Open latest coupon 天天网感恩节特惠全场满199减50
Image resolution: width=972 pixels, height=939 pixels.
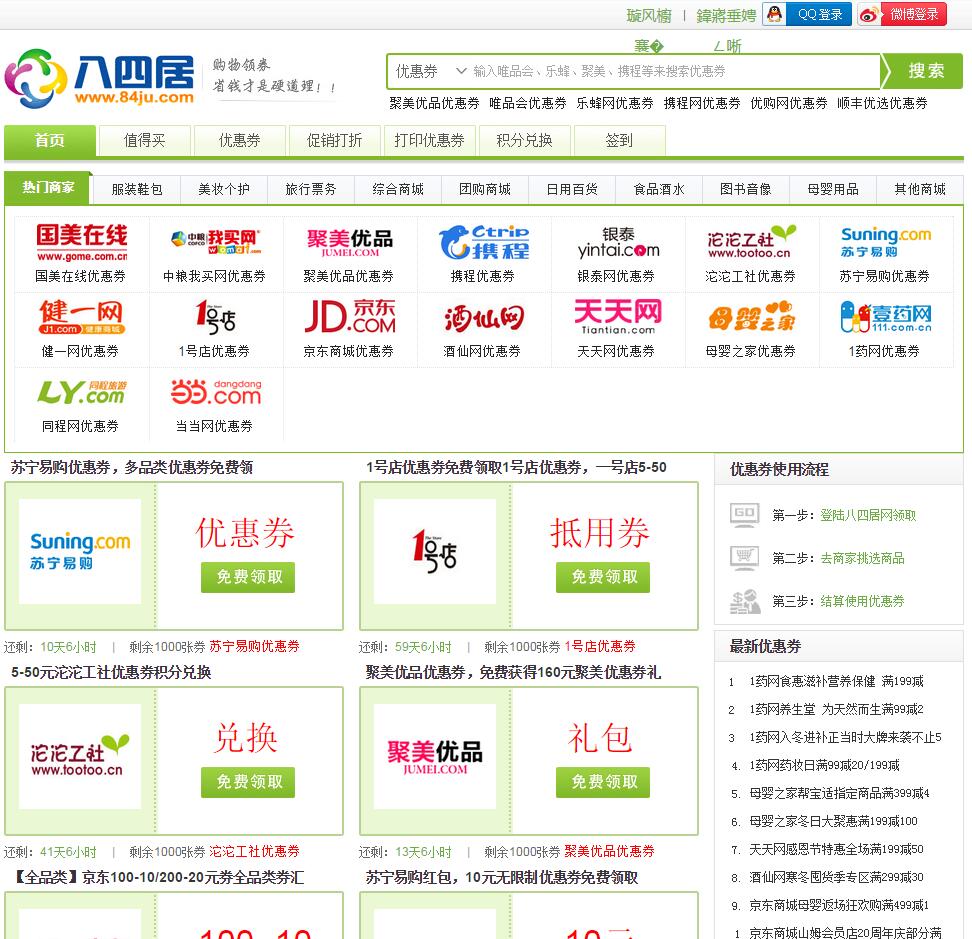pyautogui.click(x=836, y=849)
